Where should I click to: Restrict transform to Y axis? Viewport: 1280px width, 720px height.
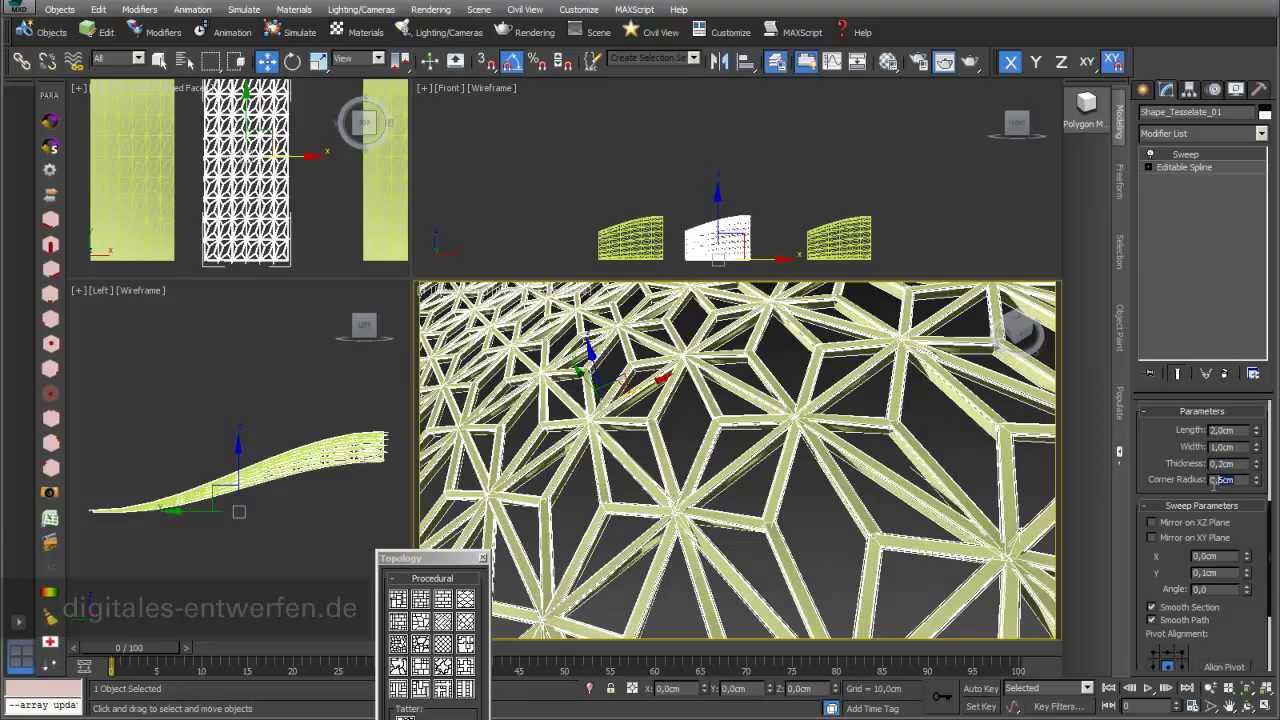tap(1036, 62)
